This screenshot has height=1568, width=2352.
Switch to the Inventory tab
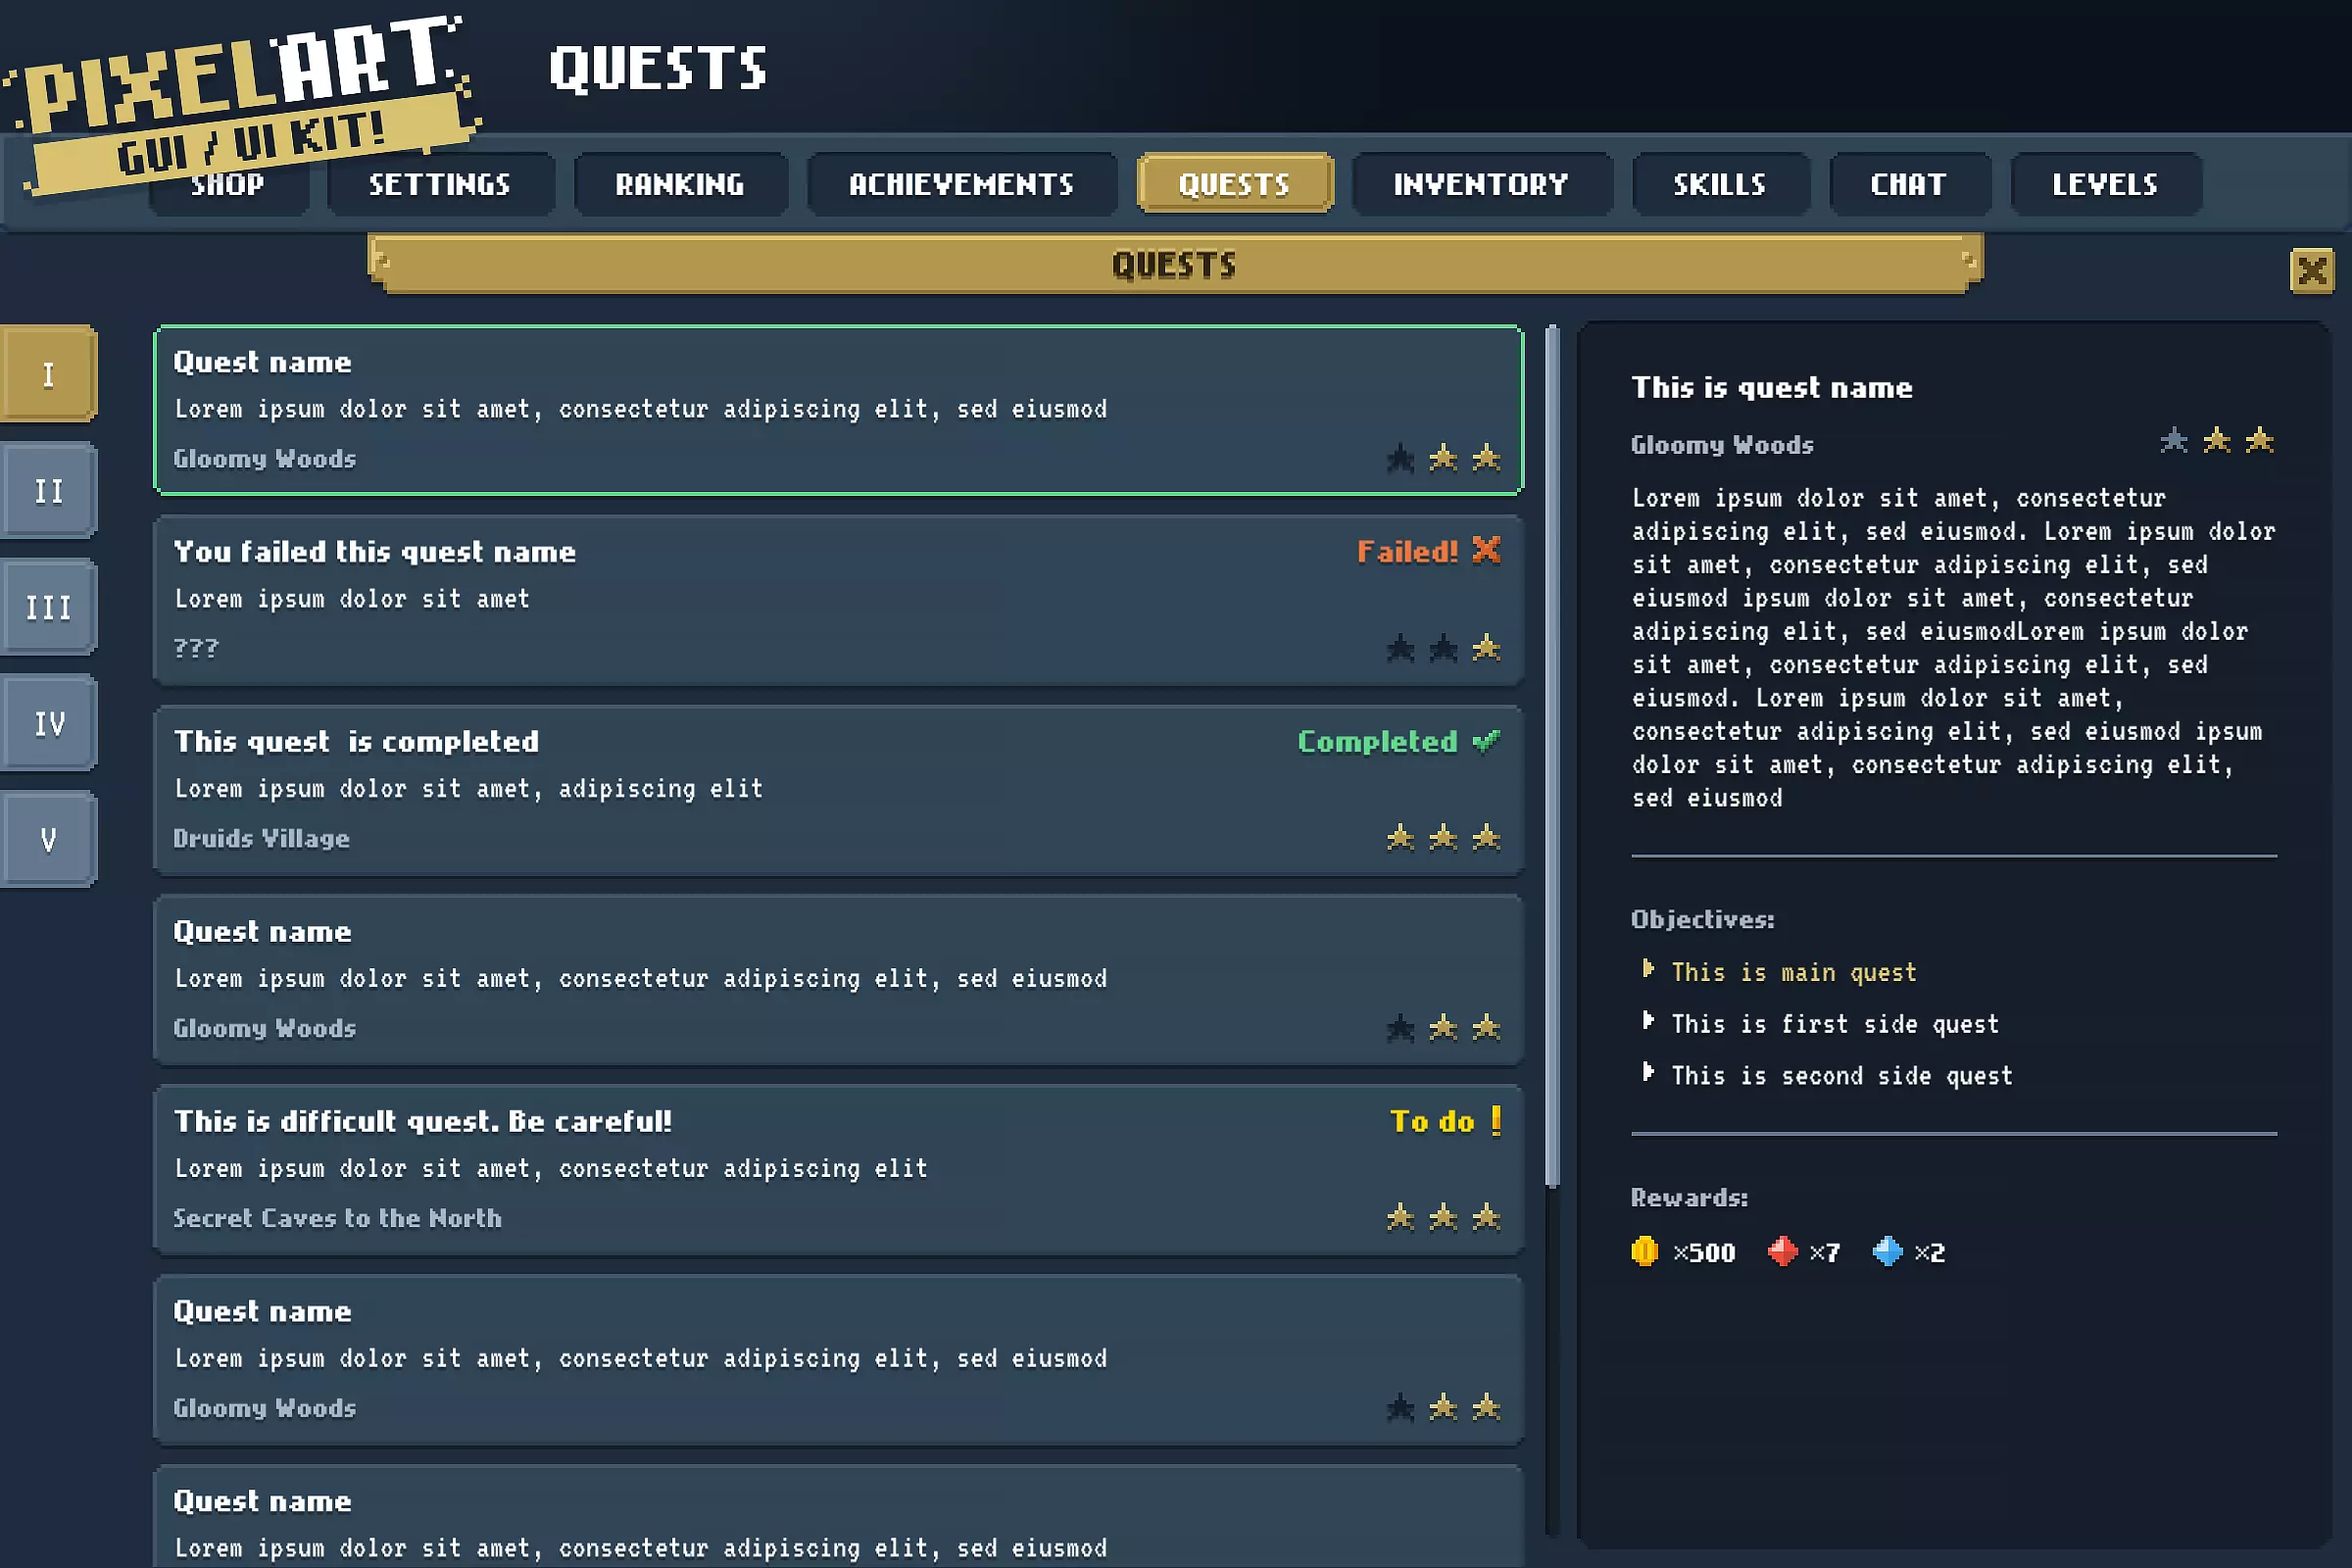click(1480, 184)
